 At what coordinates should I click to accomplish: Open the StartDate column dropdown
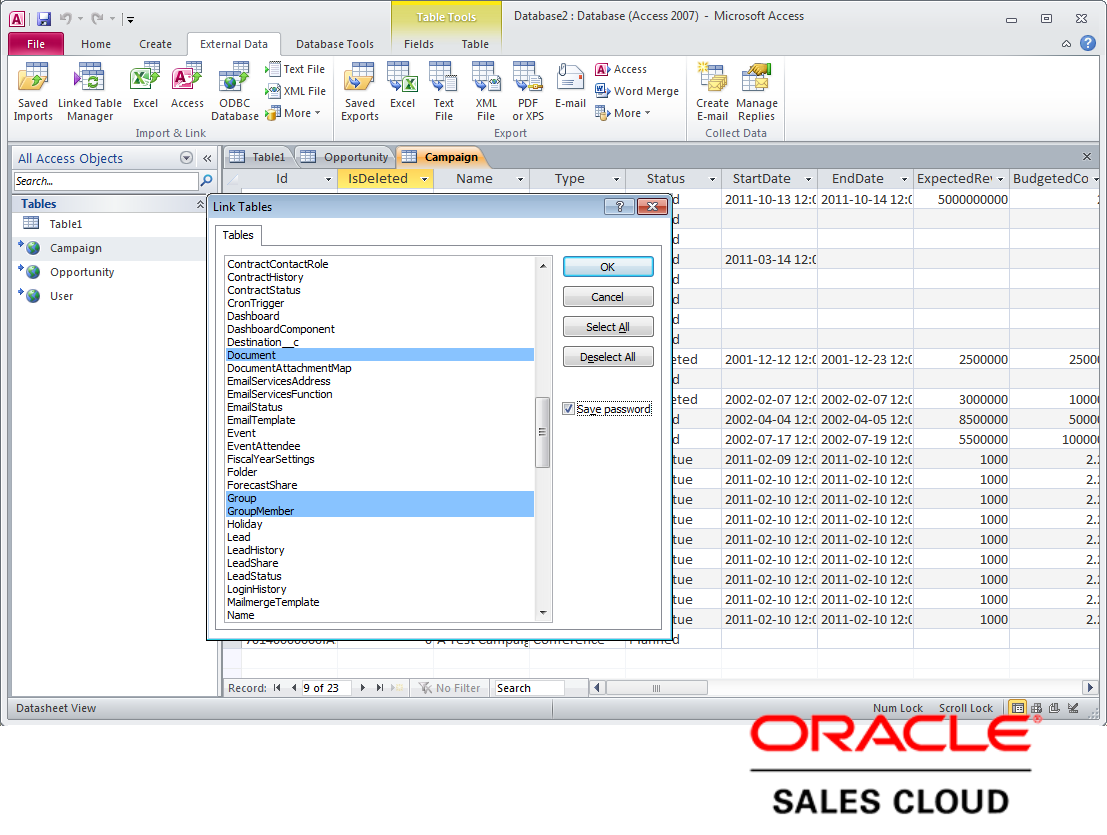tap(808, 179)
